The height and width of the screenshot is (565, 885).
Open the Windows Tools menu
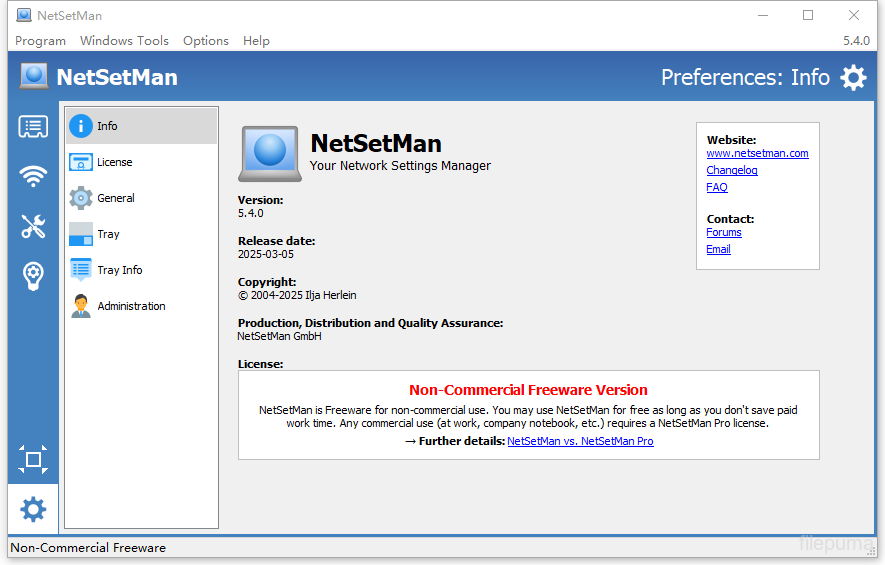coord(124,41)
